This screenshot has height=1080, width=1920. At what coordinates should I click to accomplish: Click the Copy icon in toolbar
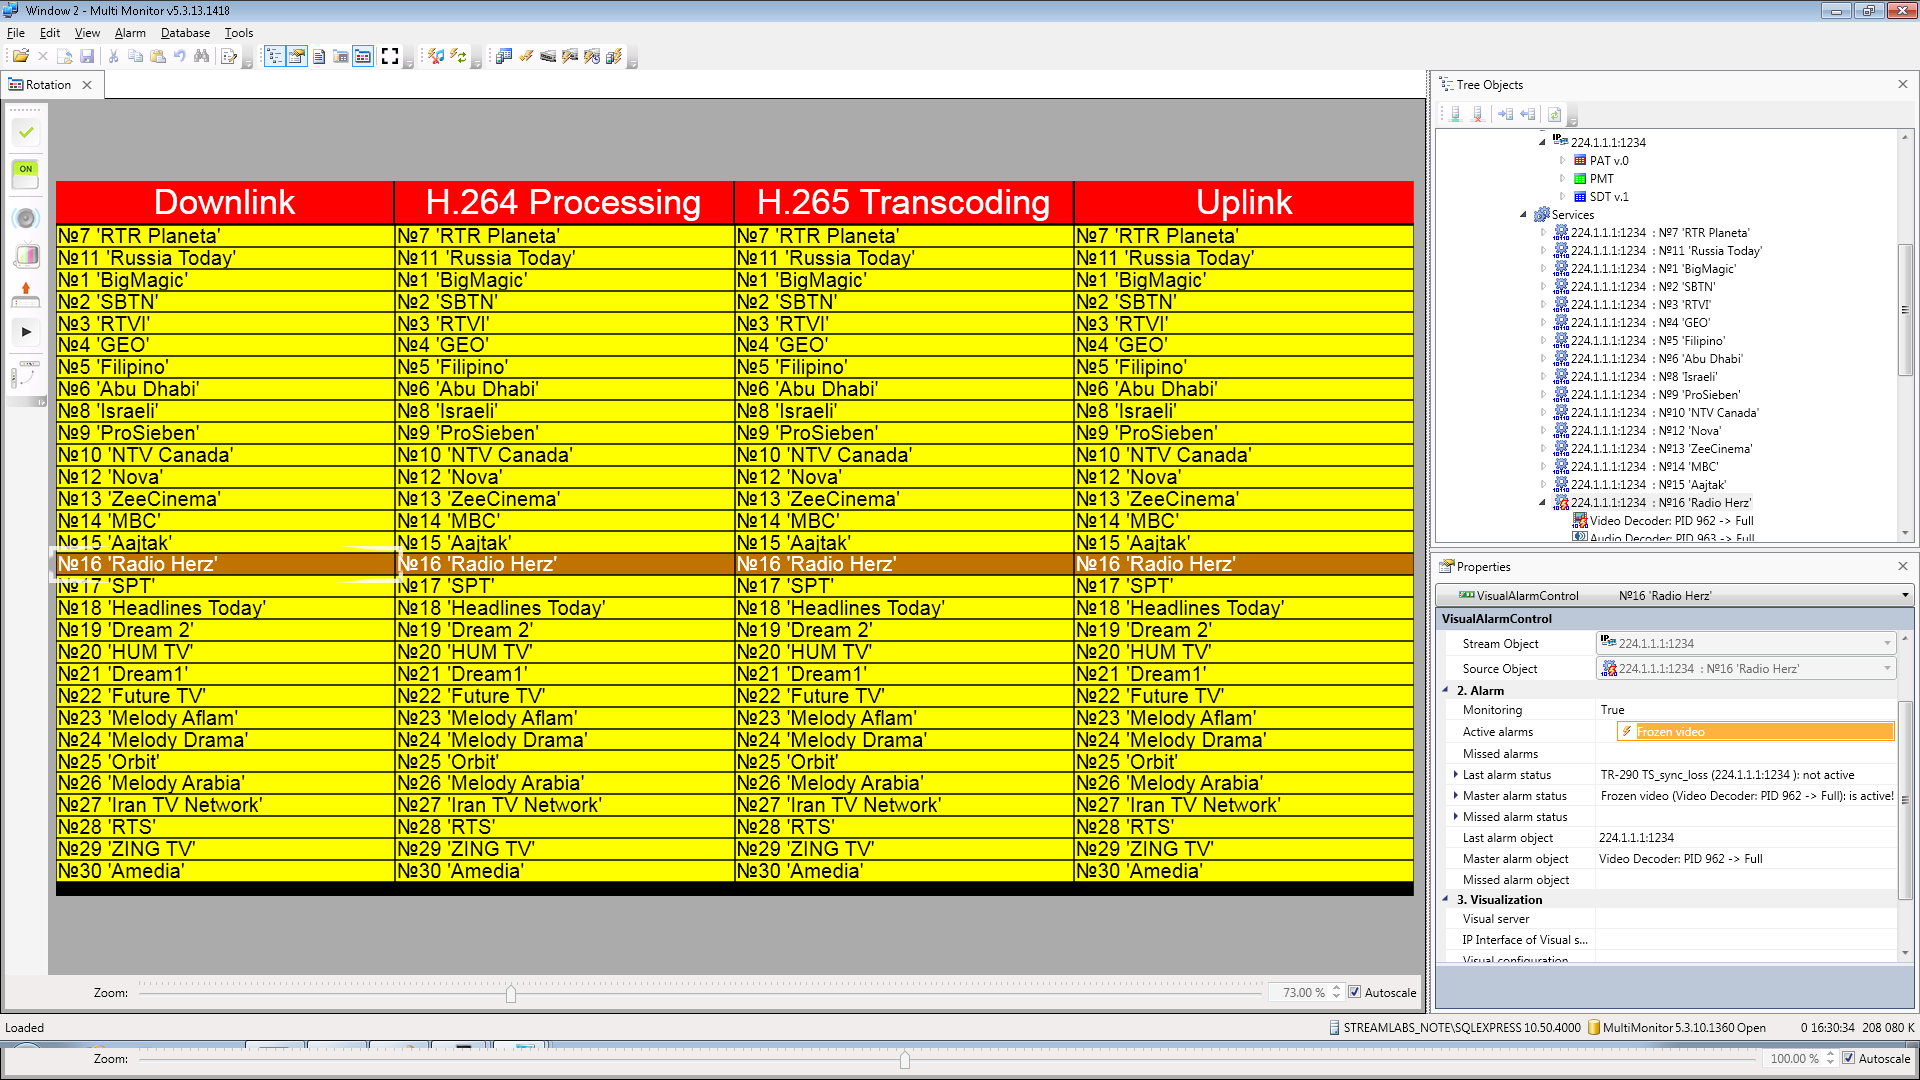135,57
